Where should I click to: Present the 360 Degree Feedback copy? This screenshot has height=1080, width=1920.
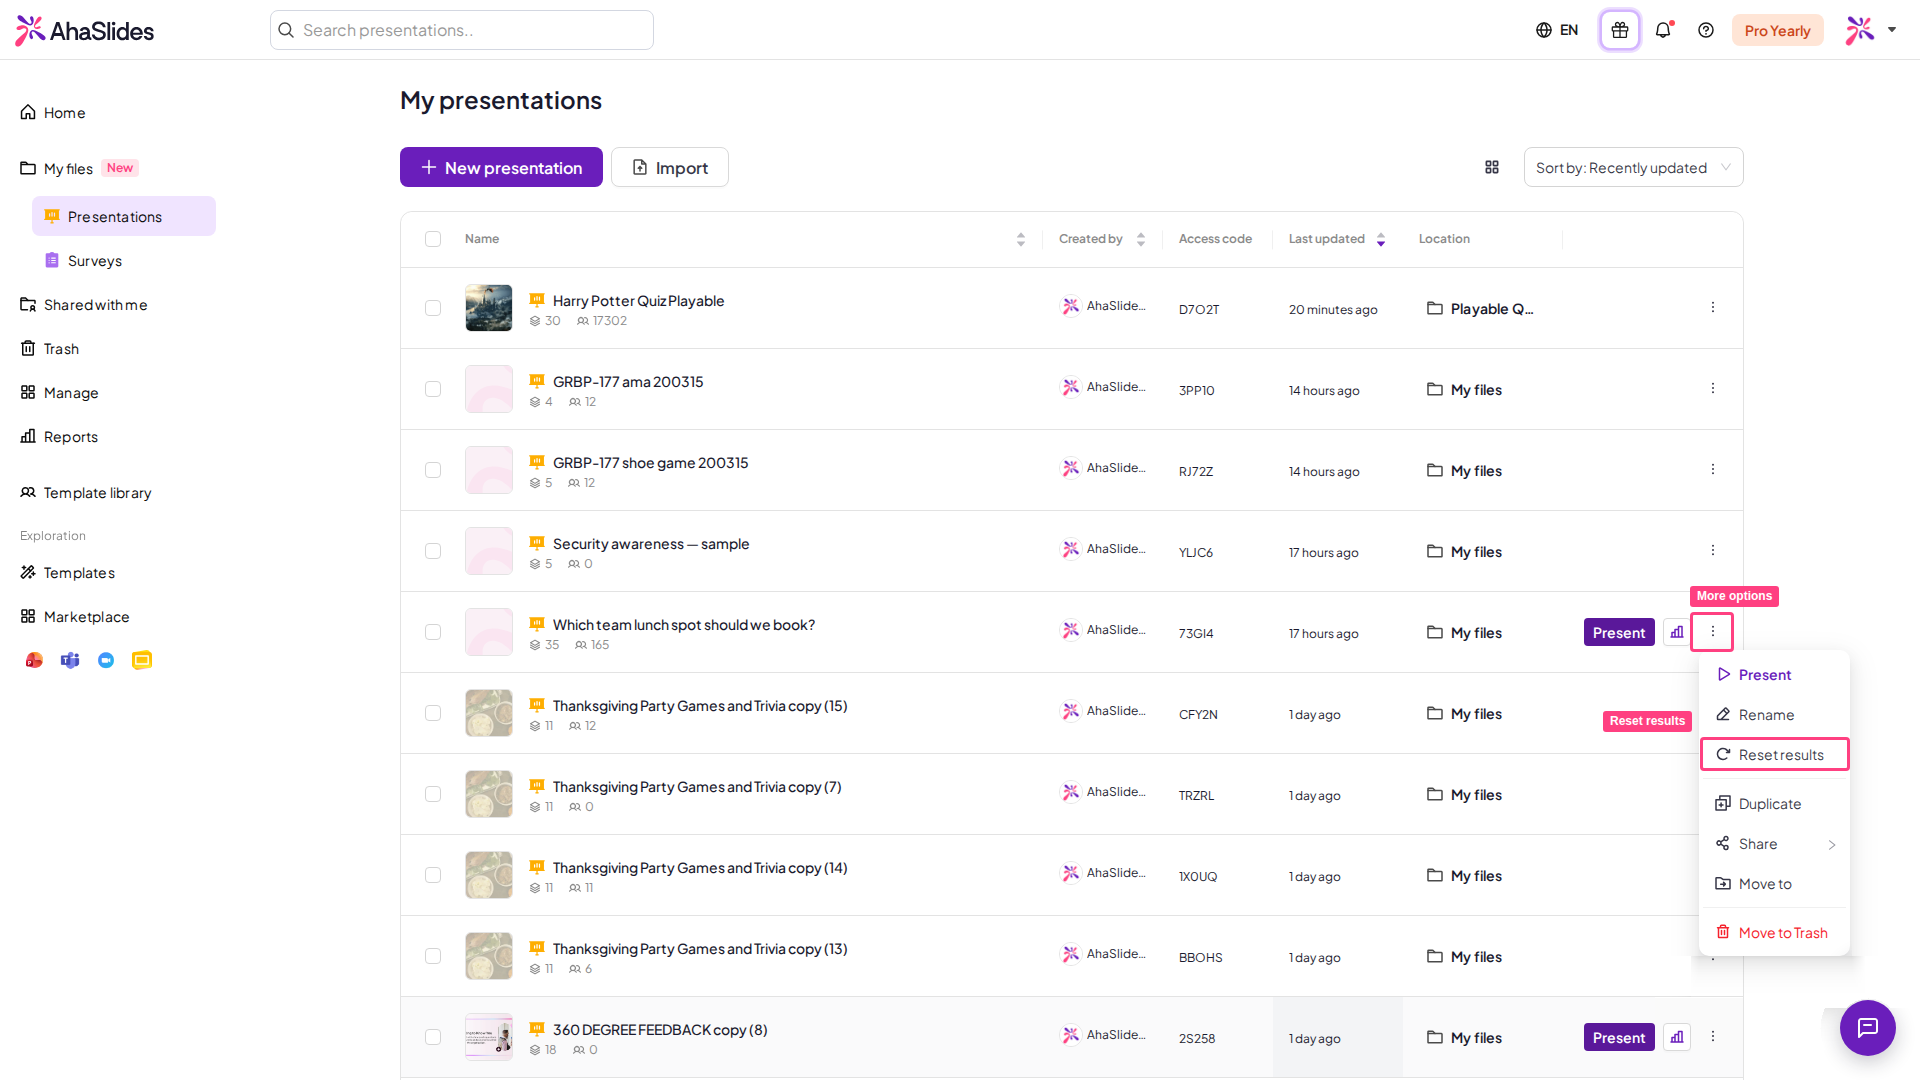click(1619, 1037)
